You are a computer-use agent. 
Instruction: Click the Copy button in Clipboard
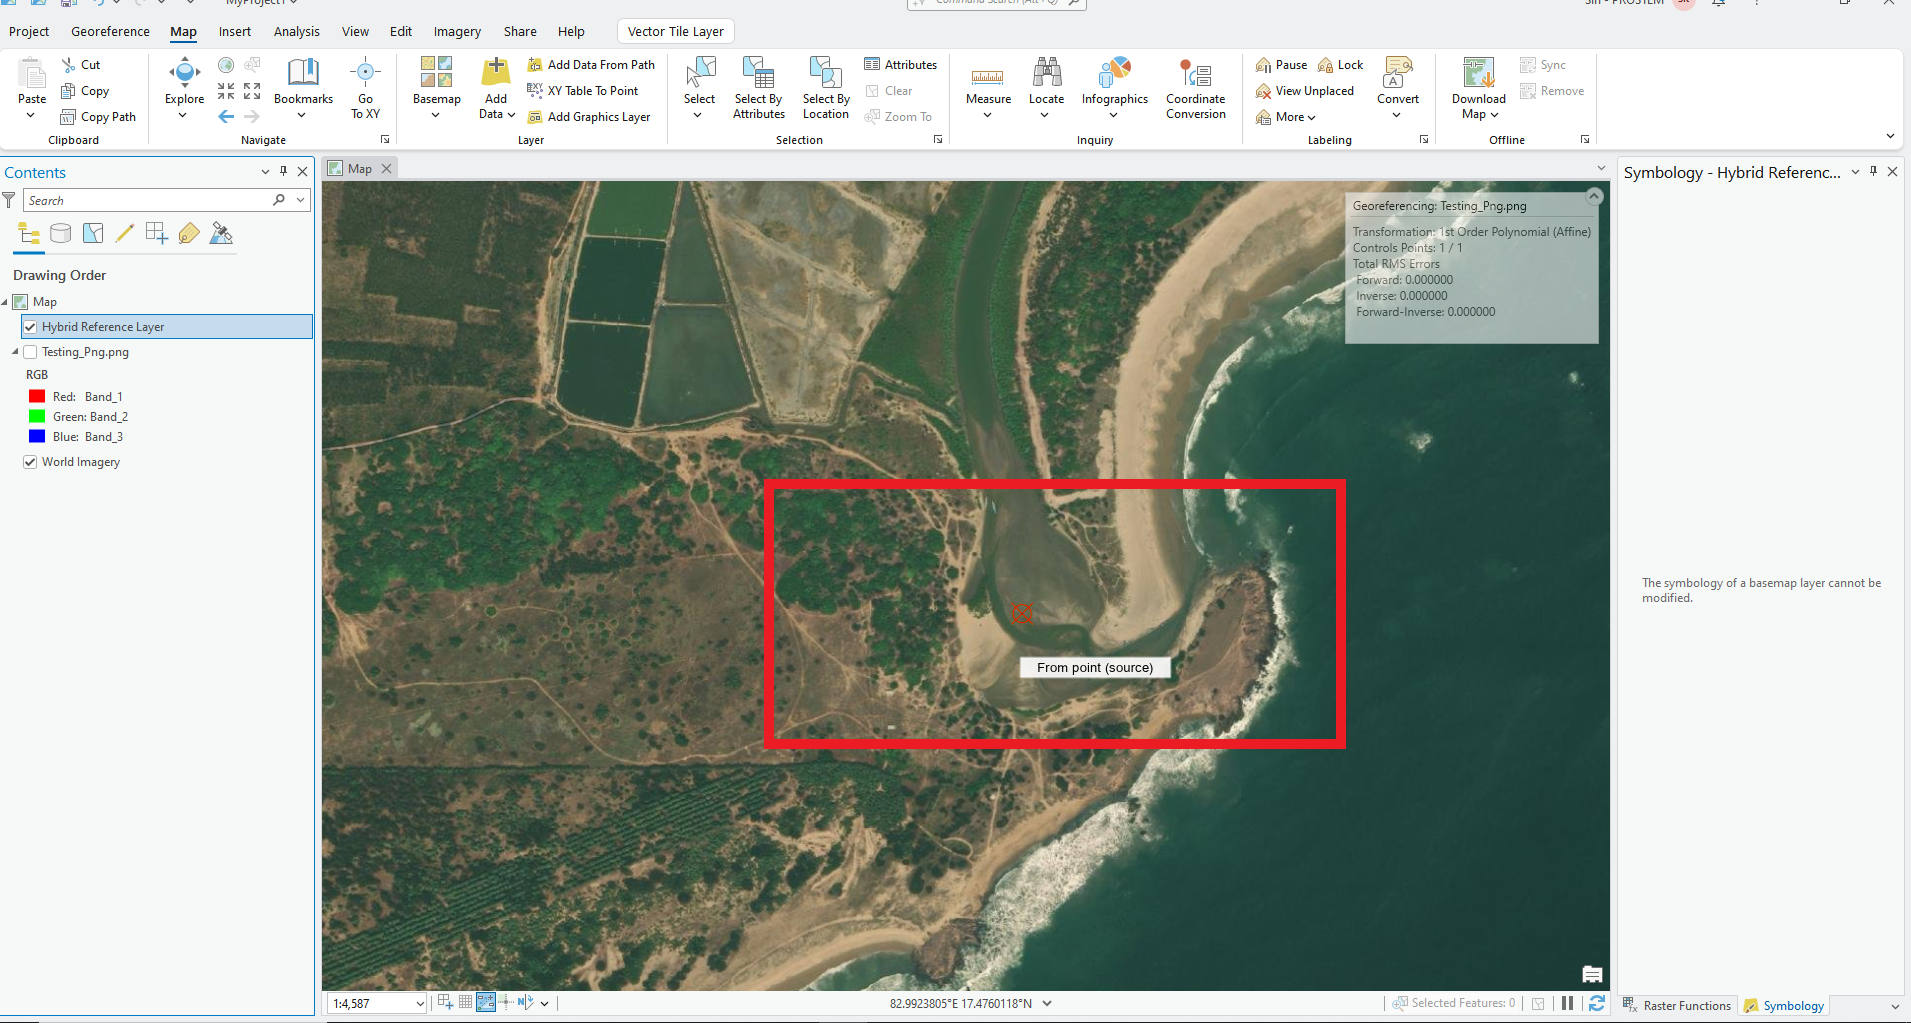(85, 91)
